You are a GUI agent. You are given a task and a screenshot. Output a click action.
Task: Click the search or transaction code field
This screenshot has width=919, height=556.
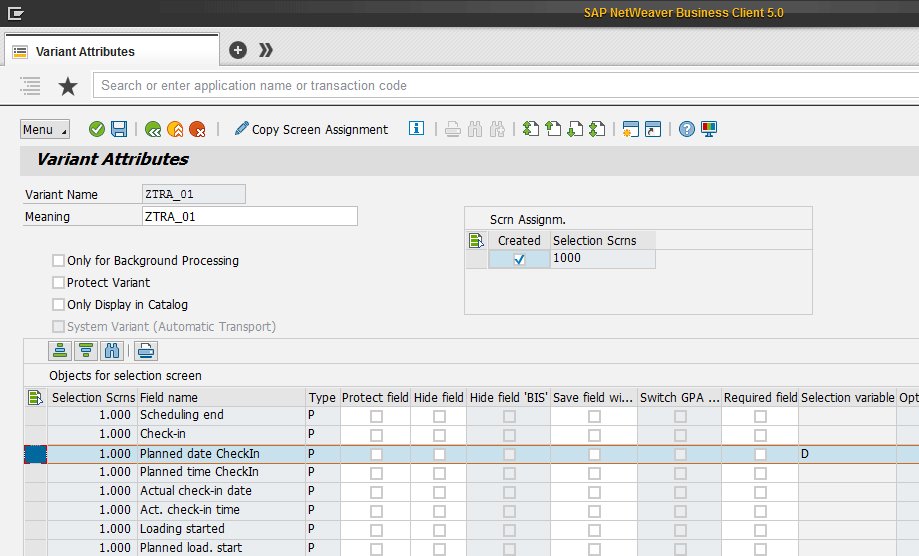pyautogui.click(x=506, y=86)
